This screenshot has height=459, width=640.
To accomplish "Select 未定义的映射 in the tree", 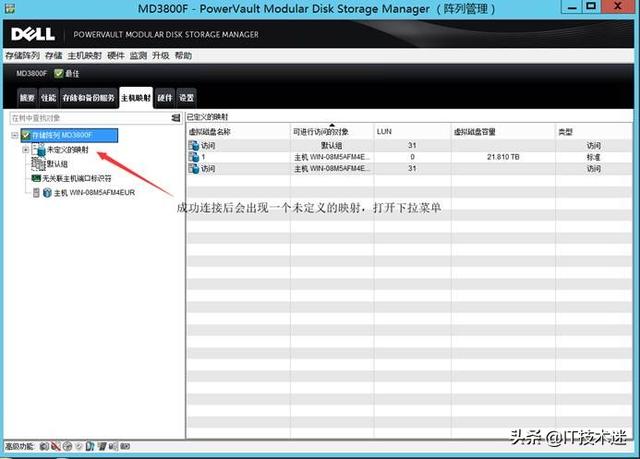I will click(x=68, y=150).
